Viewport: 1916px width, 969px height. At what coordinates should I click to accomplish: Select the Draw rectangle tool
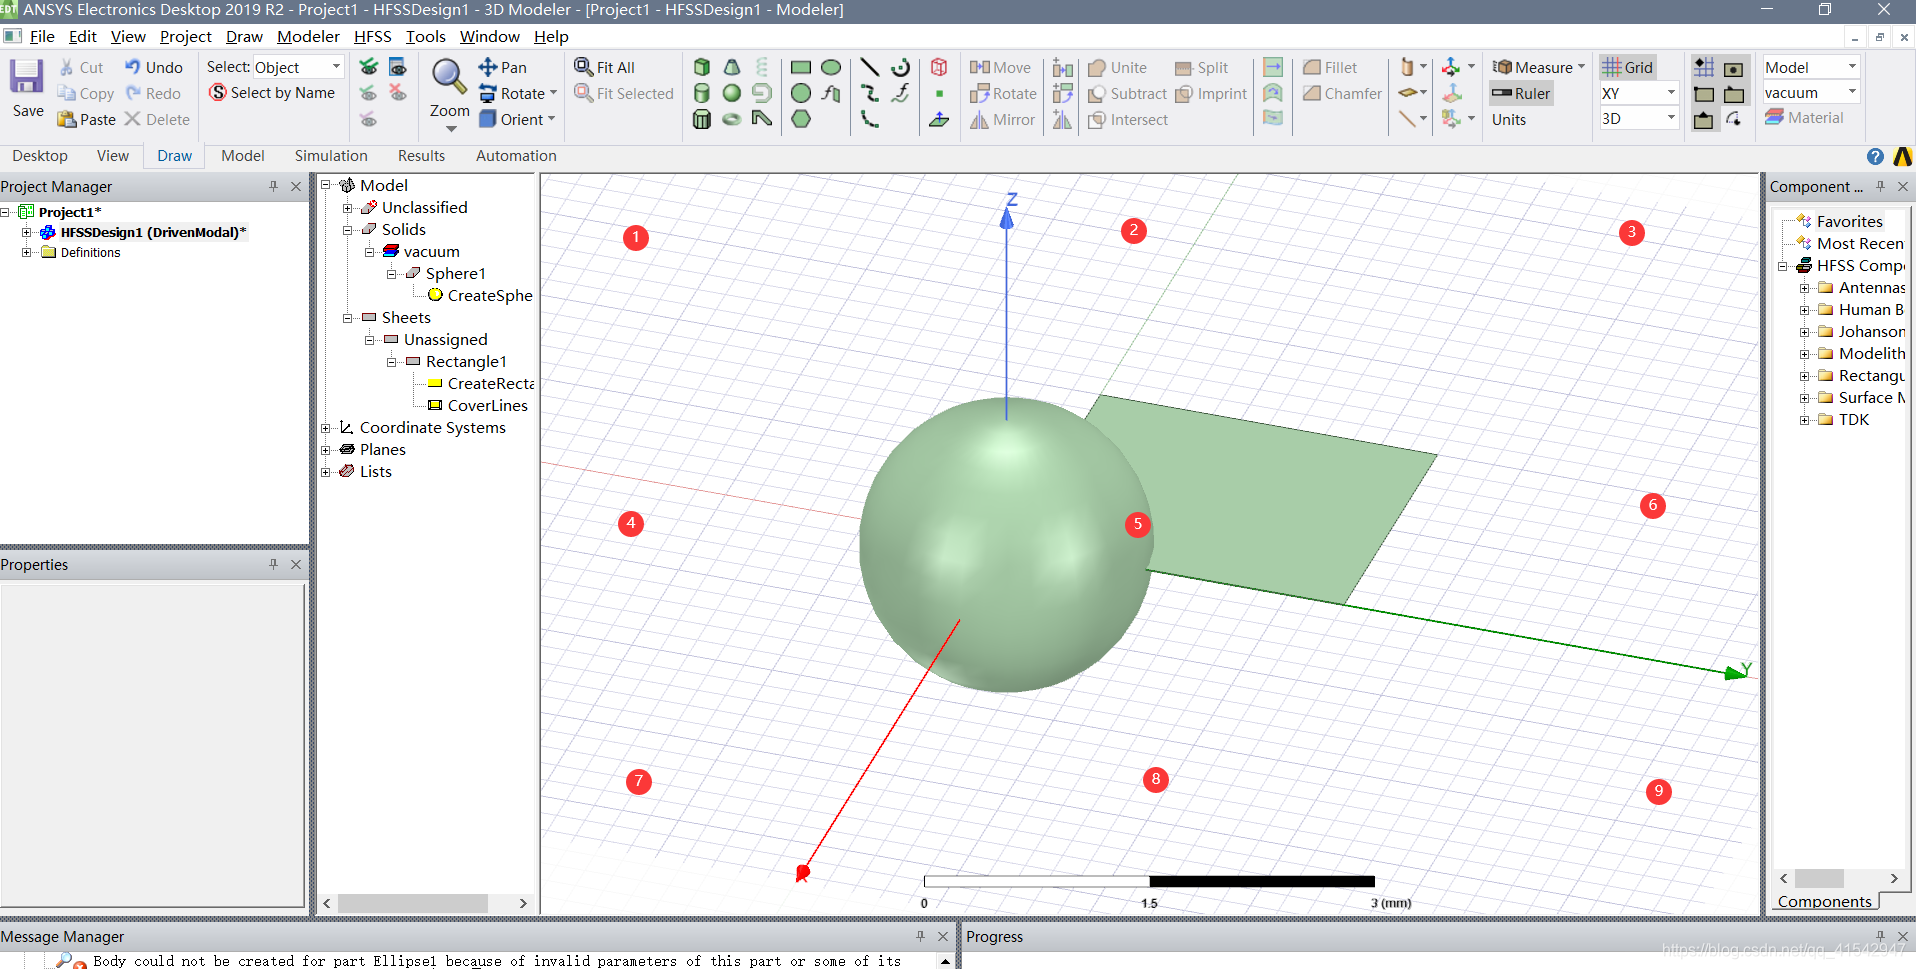pyautogui.click(x=801, y=67)
